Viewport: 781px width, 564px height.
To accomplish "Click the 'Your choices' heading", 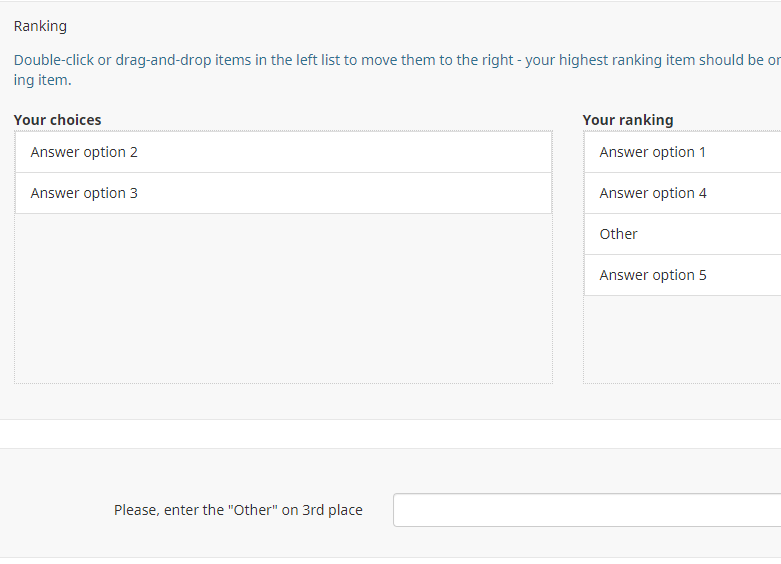I will click(x=57, y=120).
